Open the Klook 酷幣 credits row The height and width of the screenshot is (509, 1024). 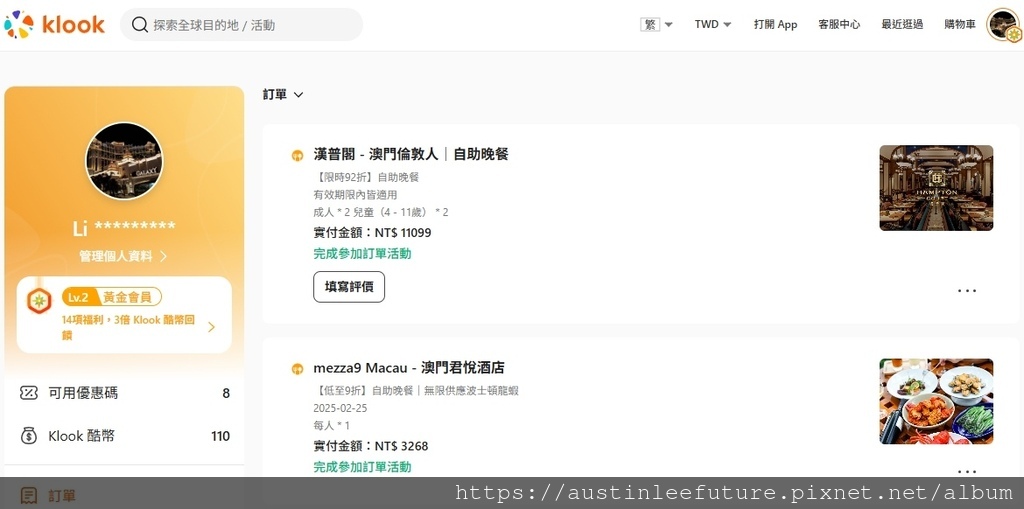pos(124,436)
